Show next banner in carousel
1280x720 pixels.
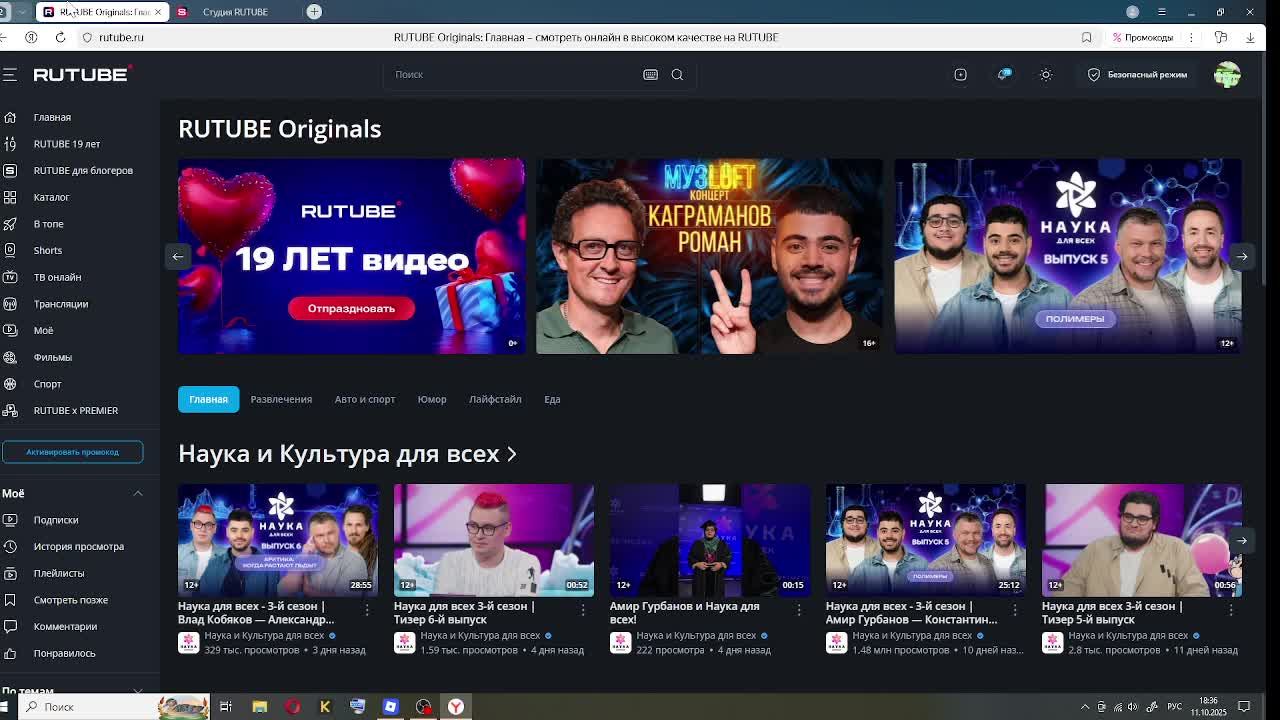click(x=1241, y=256)
